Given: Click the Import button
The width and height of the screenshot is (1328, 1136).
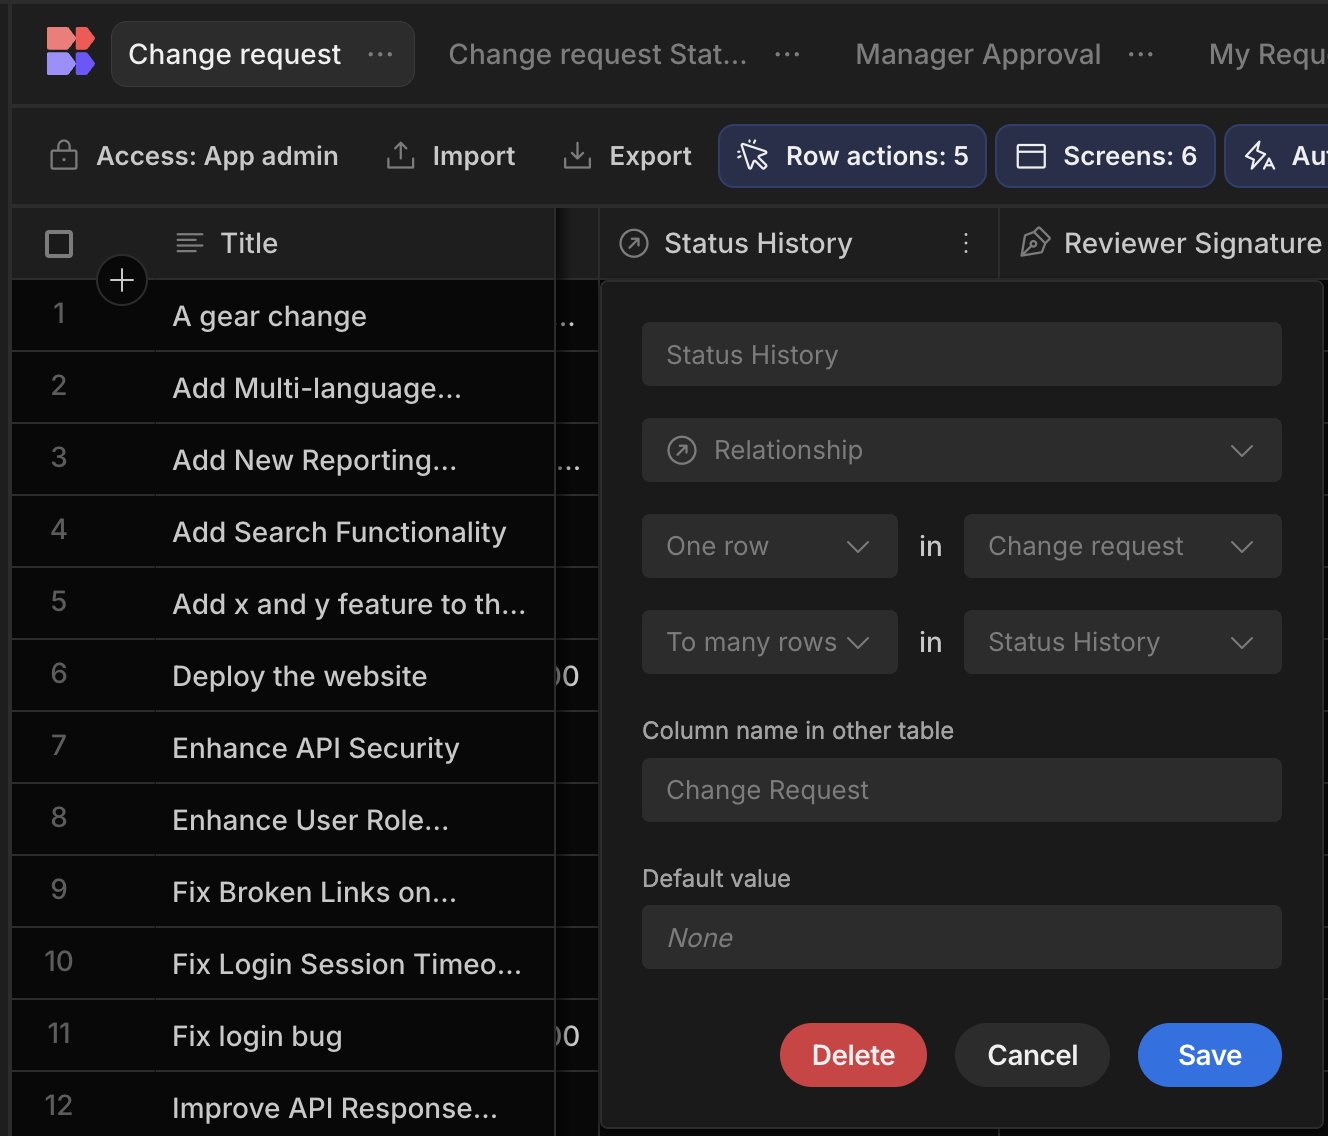Looking at the screenshot, I should click(x=451, y=156).
